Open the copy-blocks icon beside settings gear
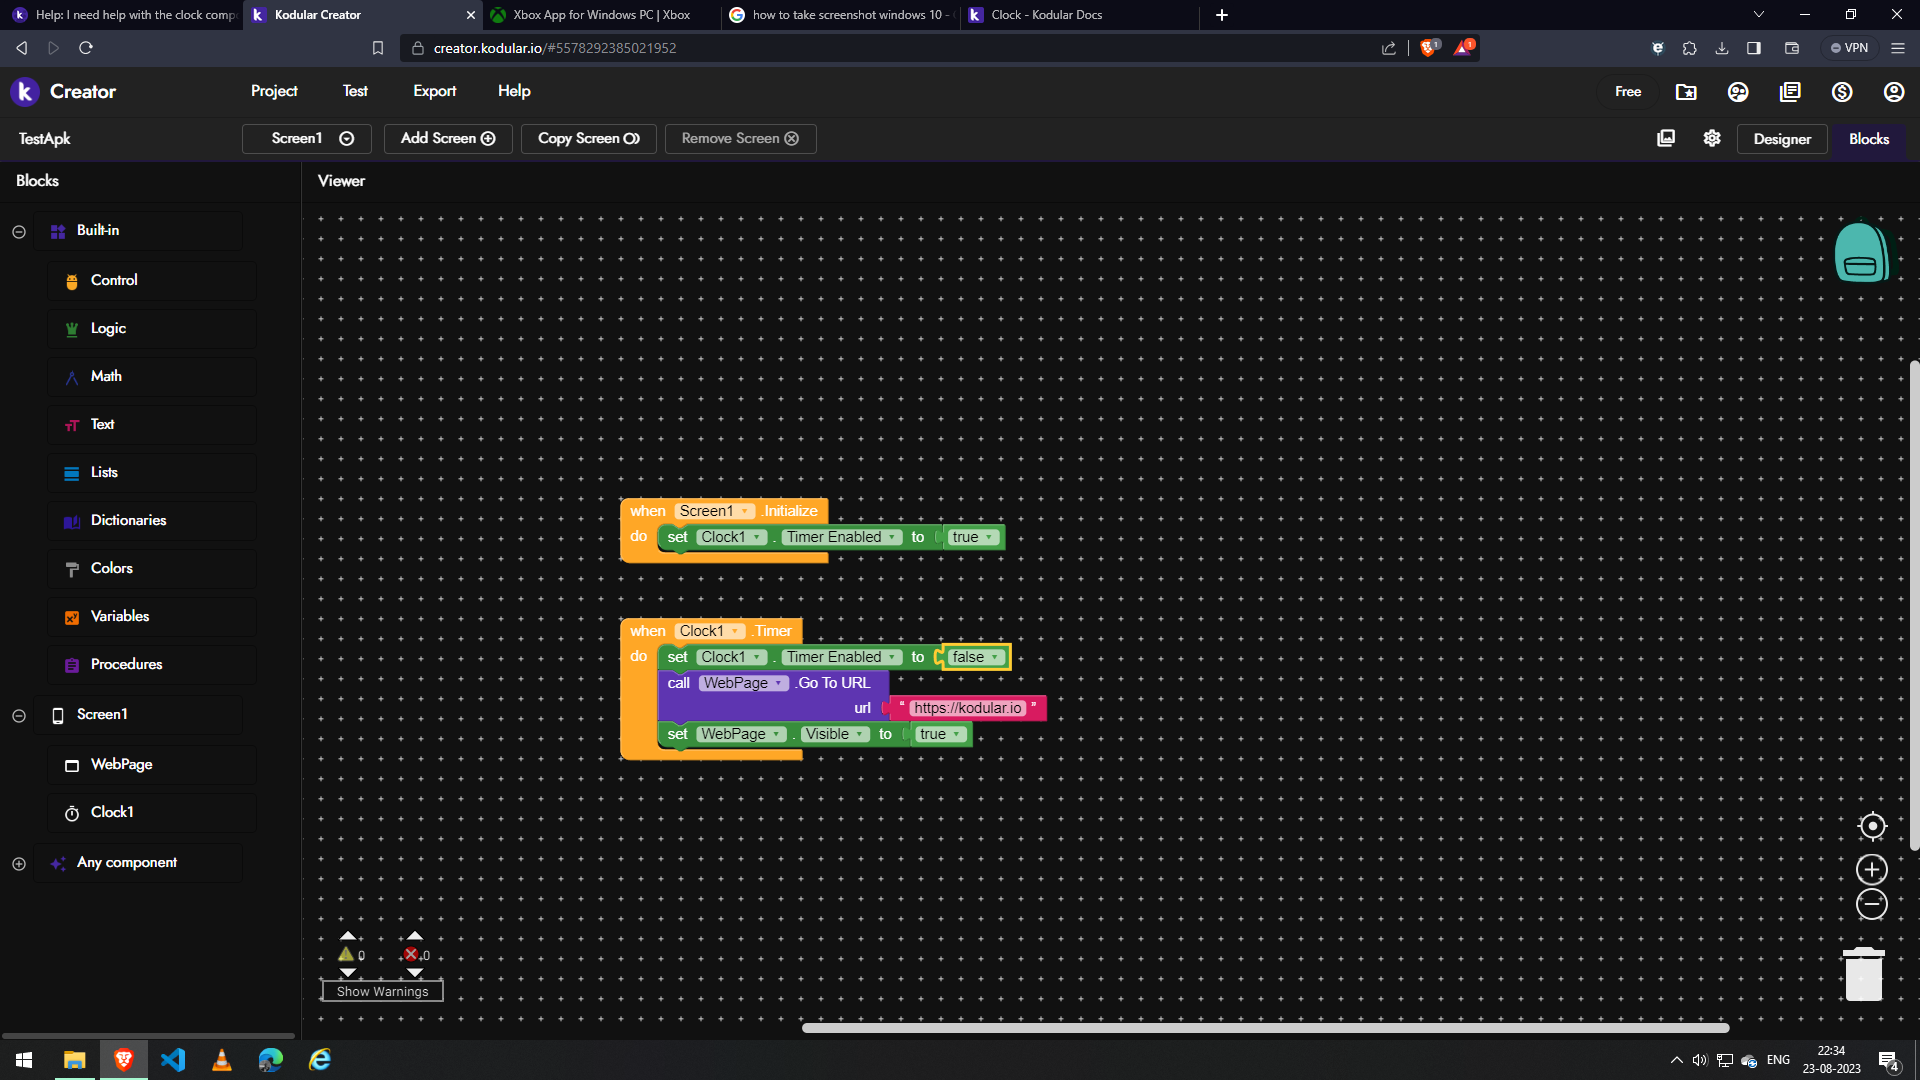 (1666, 138)
